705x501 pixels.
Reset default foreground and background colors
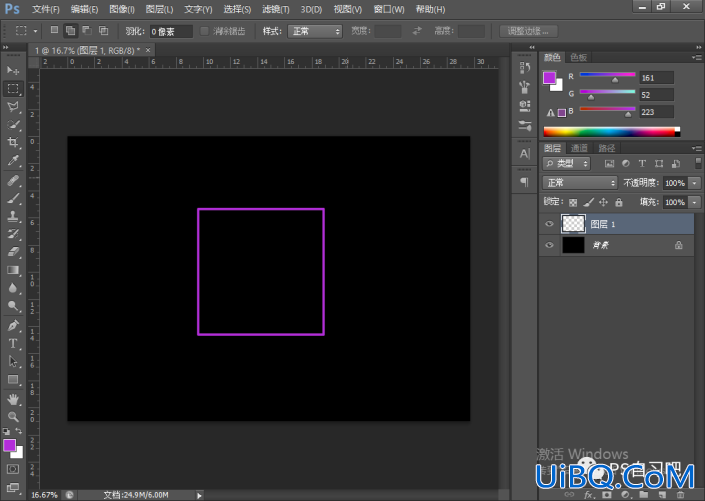pyautogui.click(x=6, y=431)
